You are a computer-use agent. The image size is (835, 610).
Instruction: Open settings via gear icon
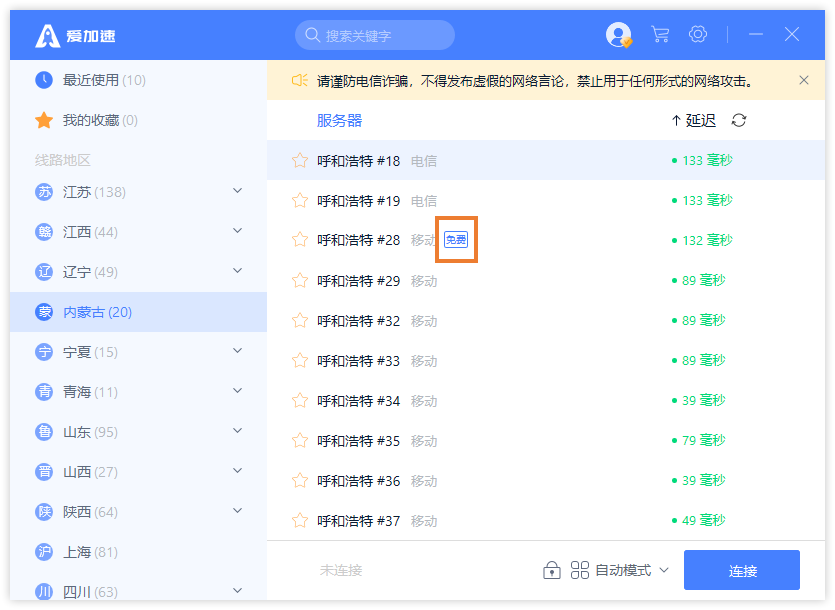pos(698,34)
